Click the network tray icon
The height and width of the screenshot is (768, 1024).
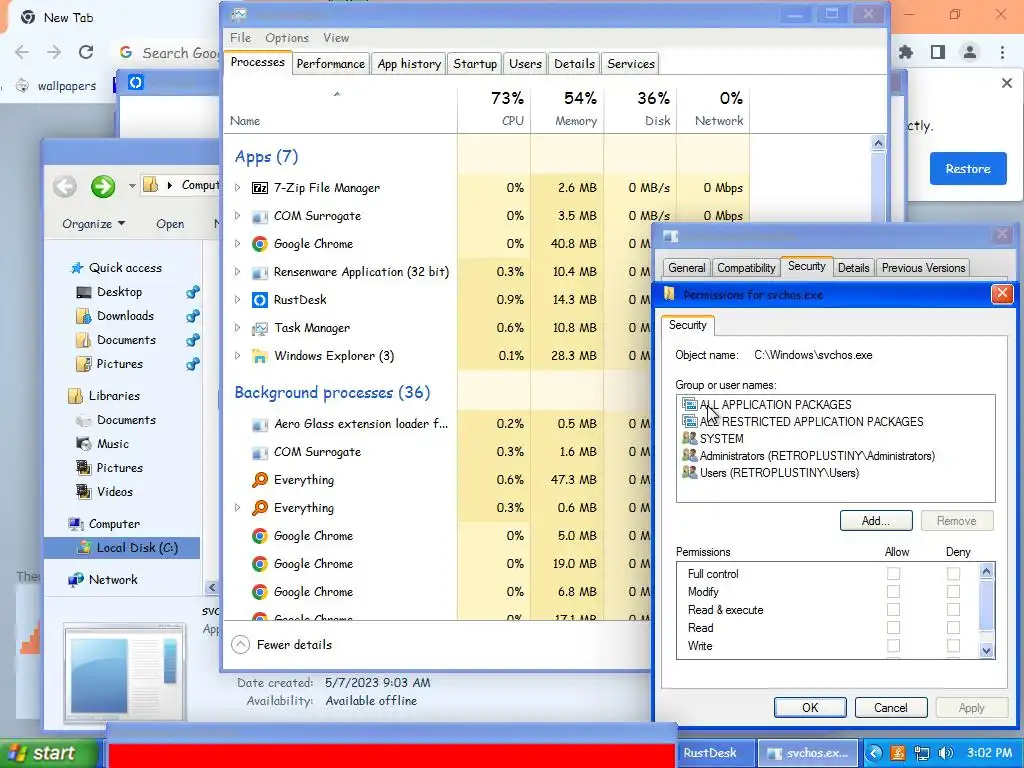[x=921, y=753]
